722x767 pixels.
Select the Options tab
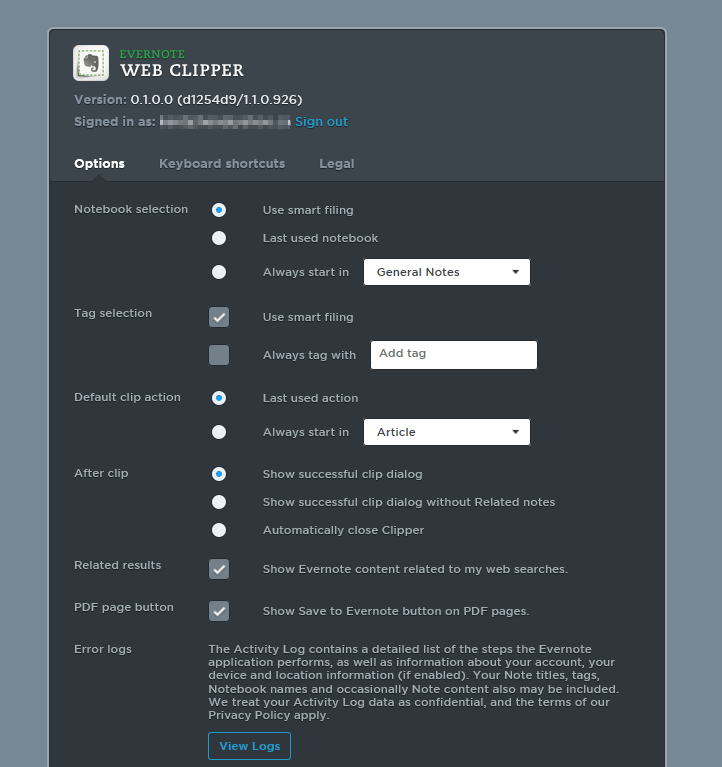pyautogui.click(x=99, y=163)
